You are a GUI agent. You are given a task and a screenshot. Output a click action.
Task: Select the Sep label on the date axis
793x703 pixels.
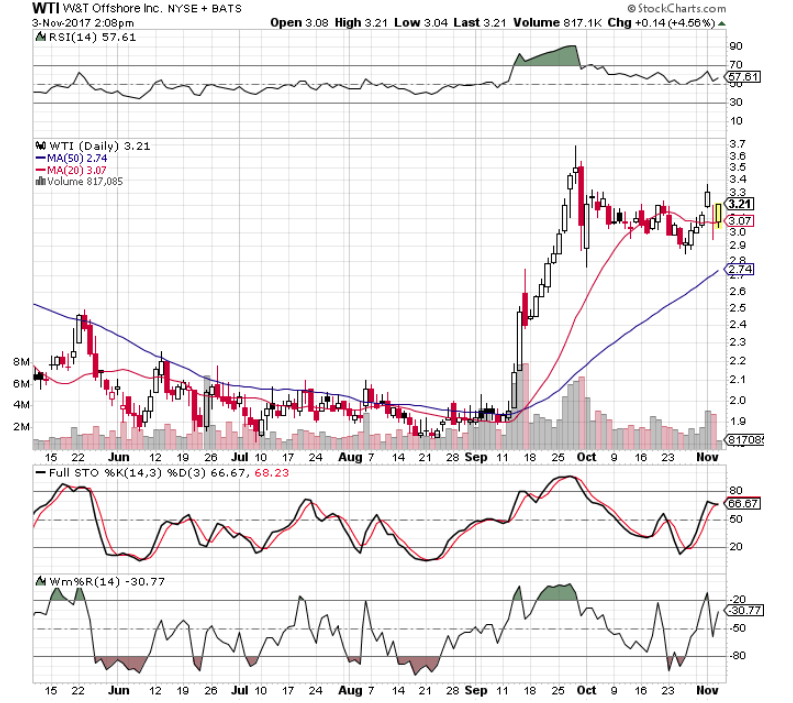[475, 689]
